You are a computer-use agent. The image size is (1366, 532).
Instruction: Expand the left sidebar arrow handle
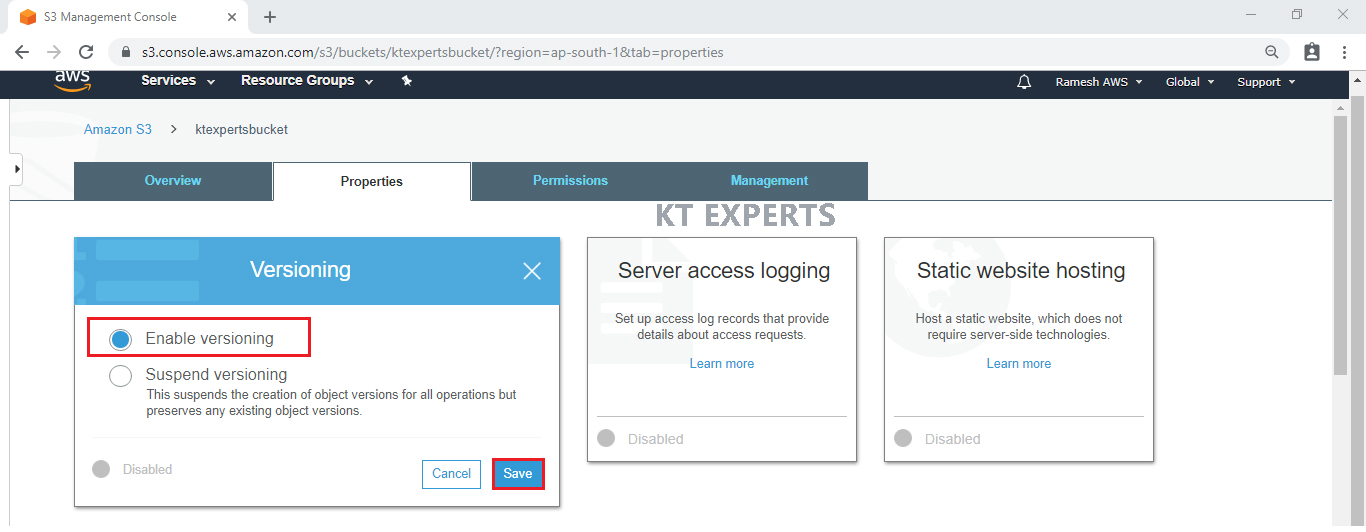point(16,170)
